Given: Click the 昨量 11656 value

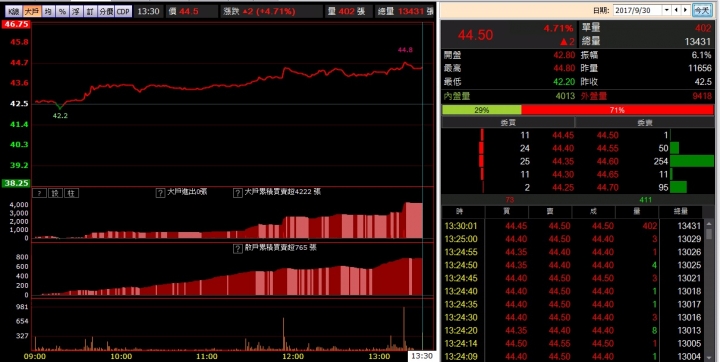Looking at the screenshot, I should 700,68.
